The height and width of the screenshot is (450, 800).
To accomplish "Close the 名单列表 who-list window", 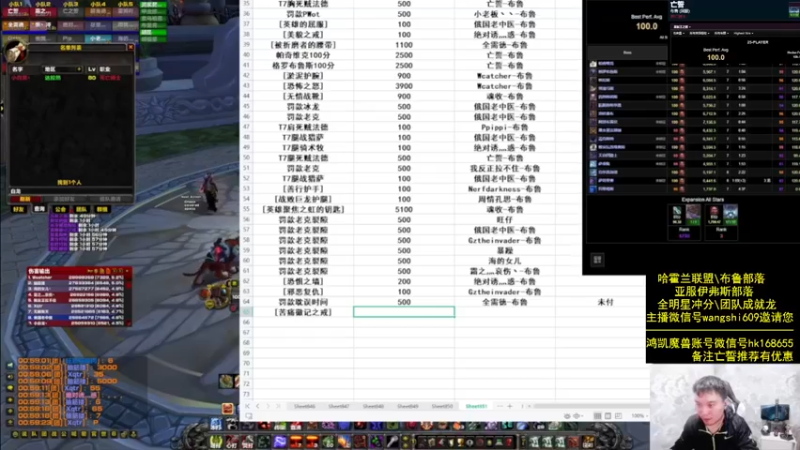I will pyautogui.click(x=131, y=47).
